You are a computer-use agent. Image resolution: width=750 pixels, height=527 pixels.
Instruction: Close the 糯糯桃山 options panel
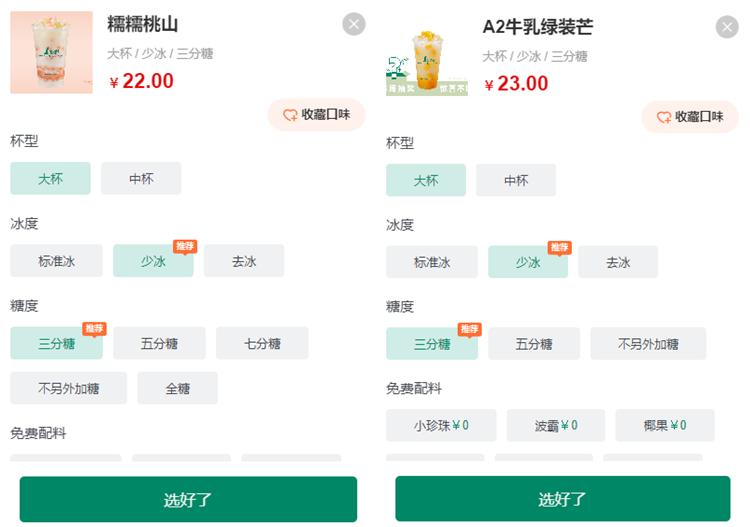pyautogui.click(x=354, y=25)
